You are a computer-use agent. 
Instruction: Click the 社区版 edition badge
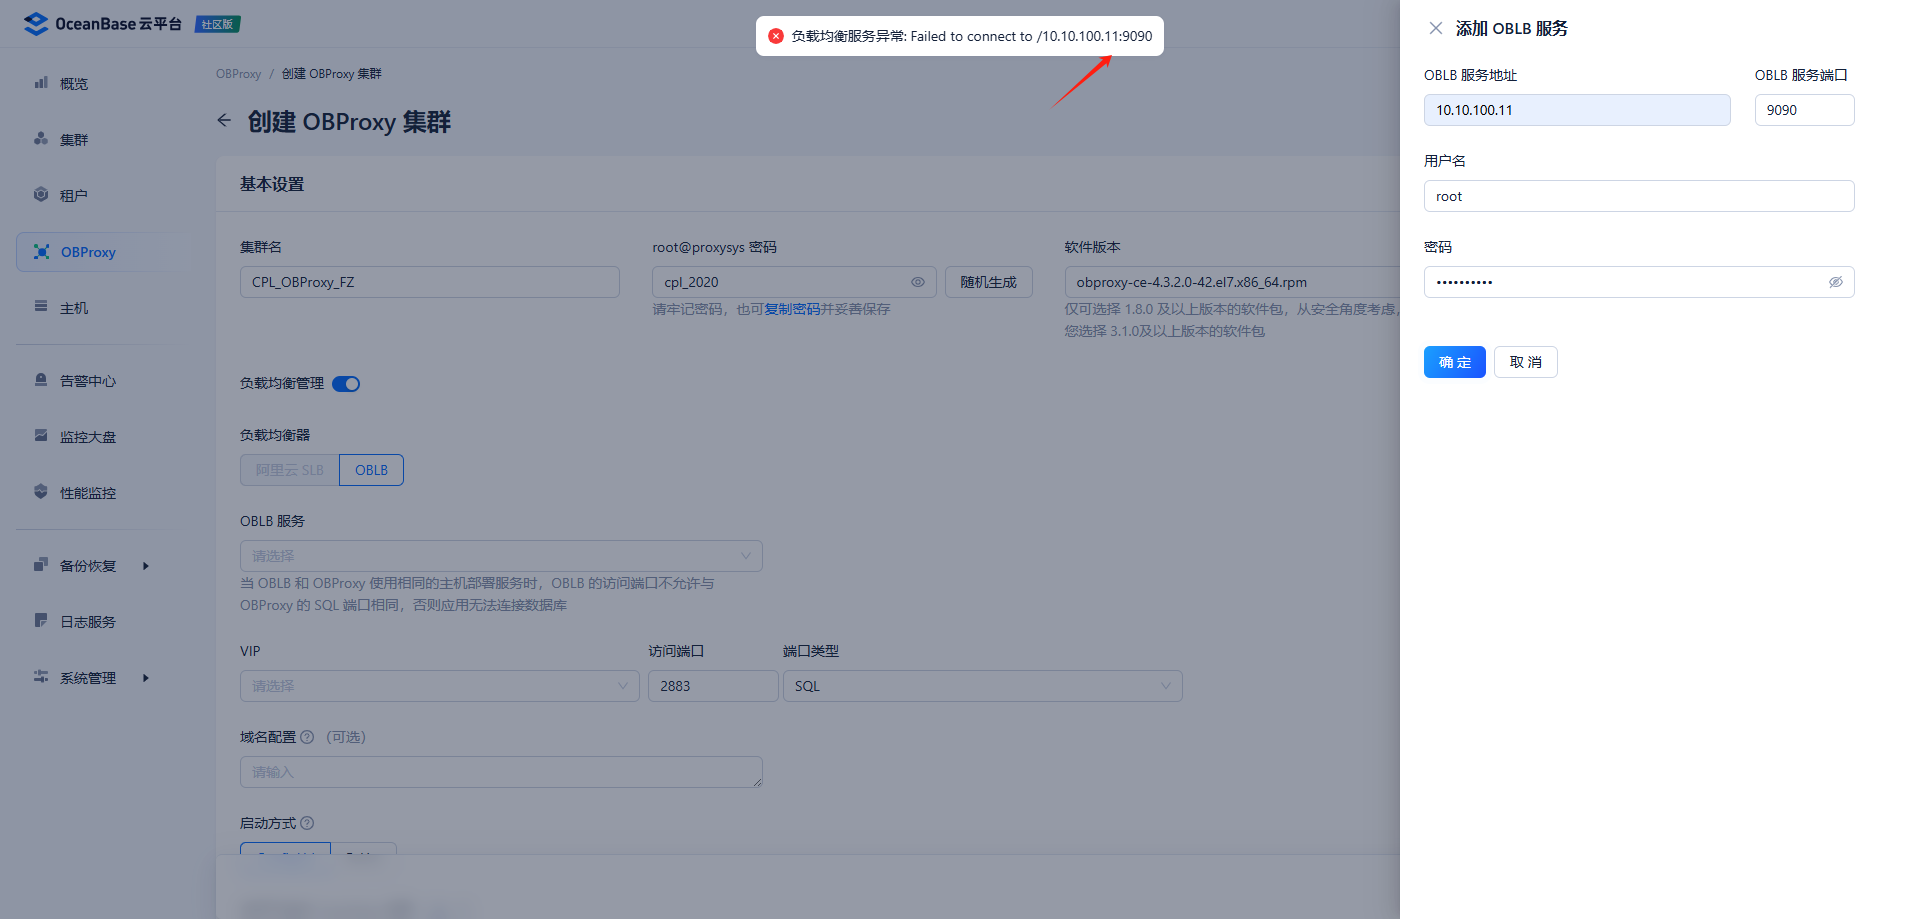(x=217, y=24)
